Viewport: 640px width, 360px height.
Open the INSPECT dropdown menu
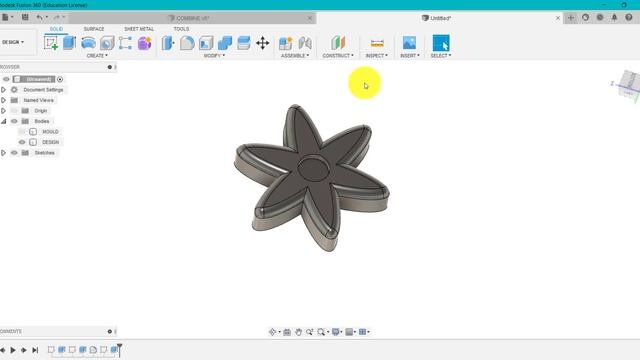377,56
